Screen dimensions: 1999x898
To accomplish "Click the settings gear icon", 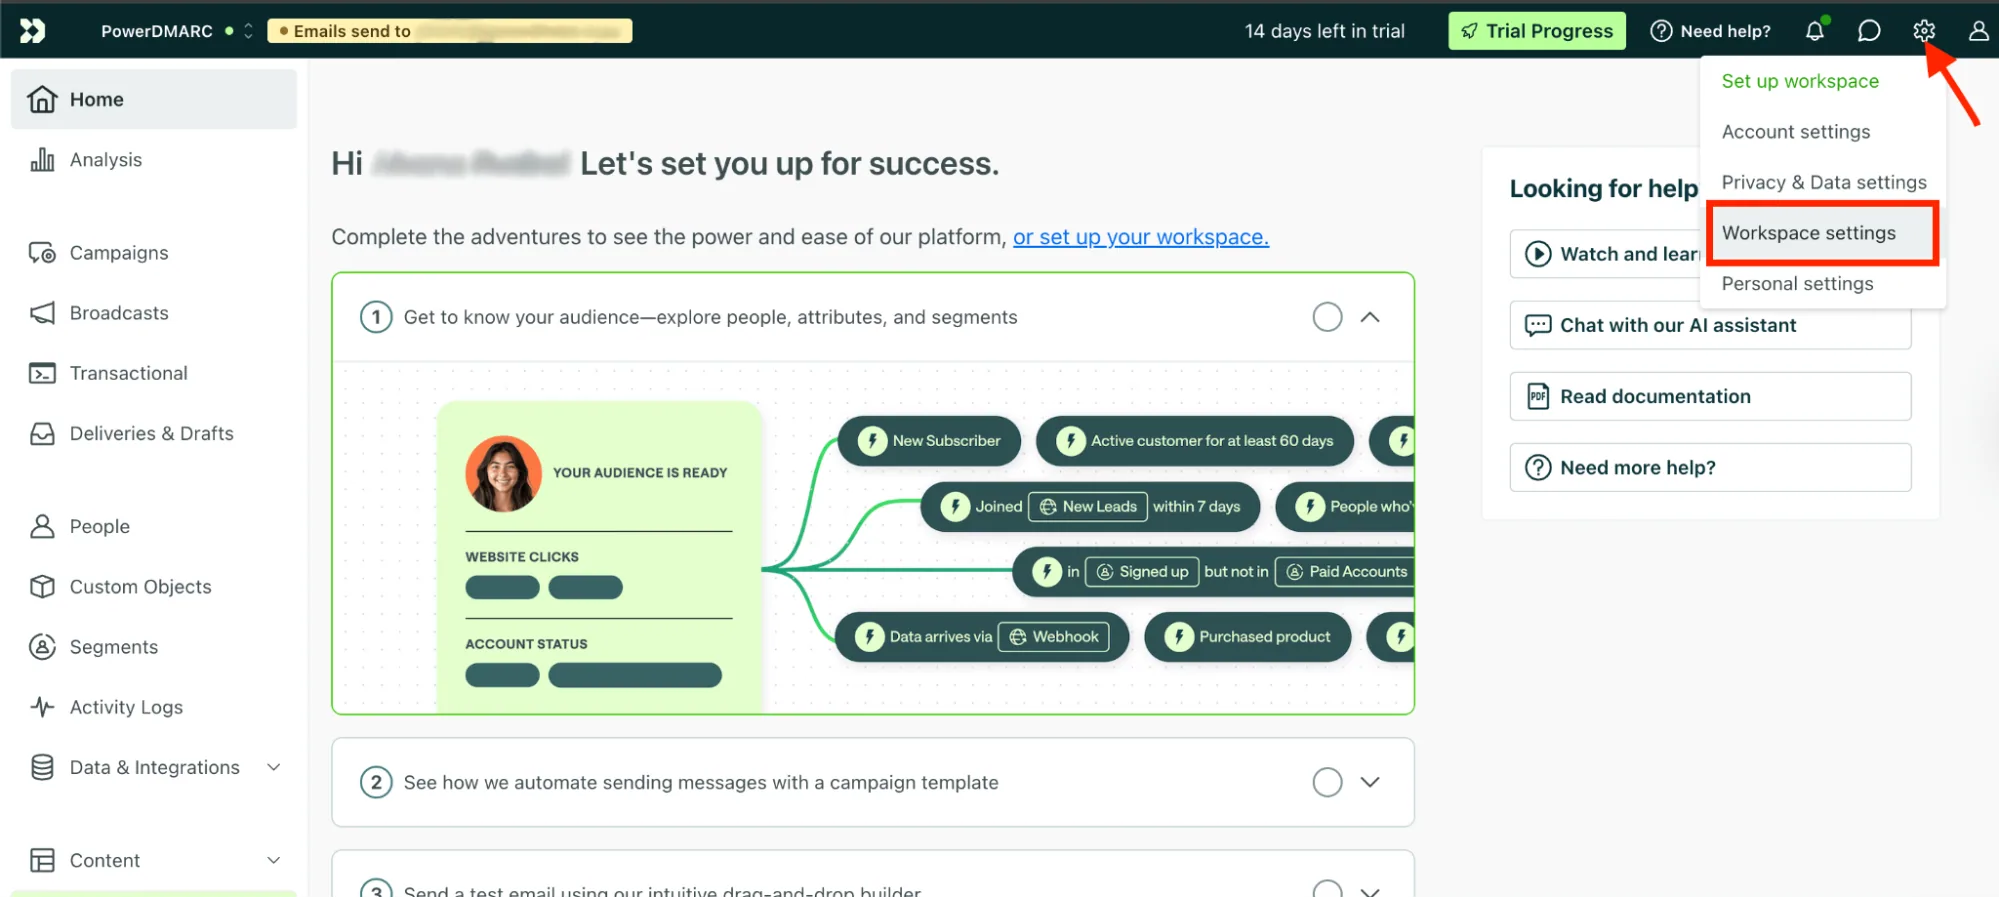I will pyautogui.click(x=1924, y=31).
